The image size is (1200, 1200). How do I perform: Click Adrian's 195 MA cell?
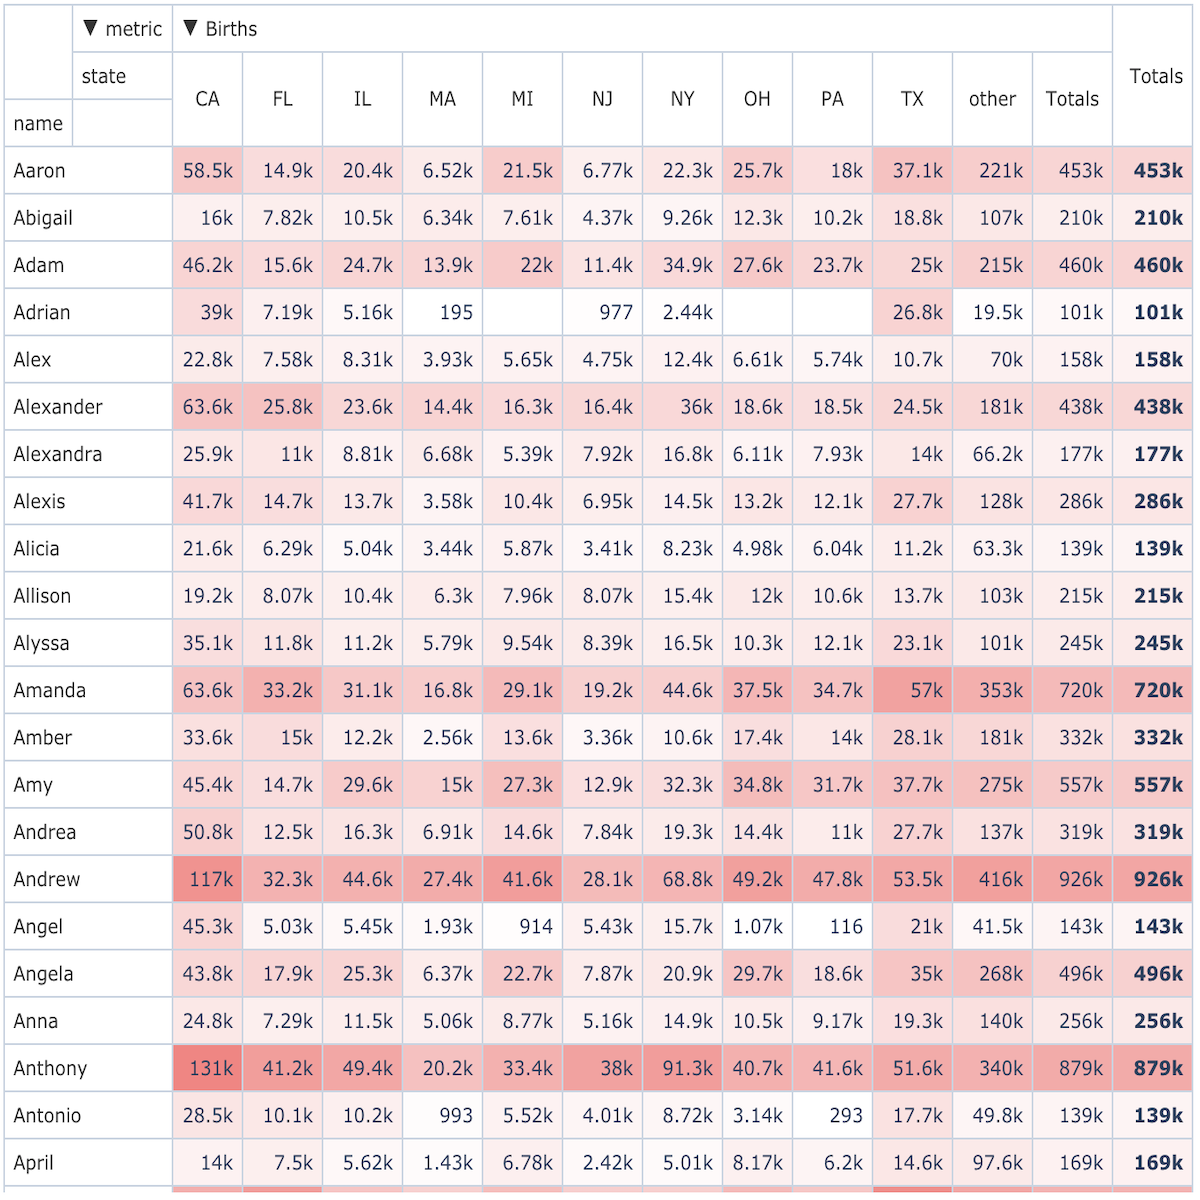click(442, 312)
